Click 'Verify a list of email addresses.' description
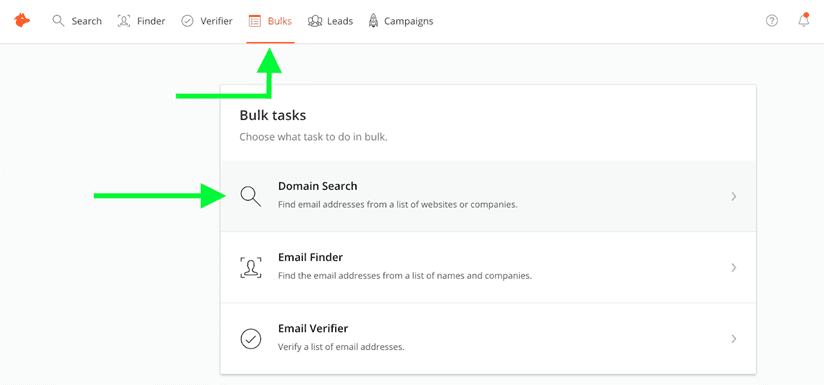 coord(341,347)
